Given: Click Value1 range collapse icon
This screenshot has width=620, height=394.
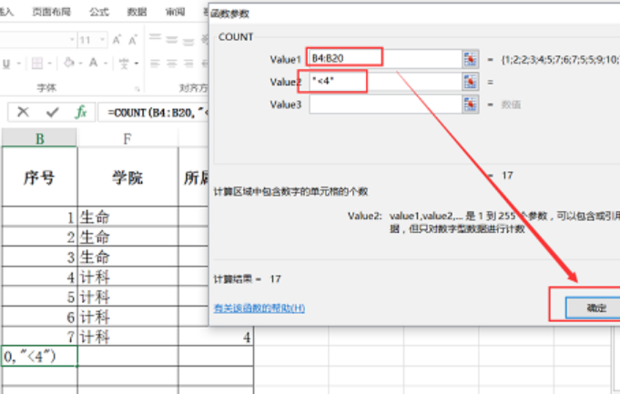Looking at the screenshot, I should (470, 59).
